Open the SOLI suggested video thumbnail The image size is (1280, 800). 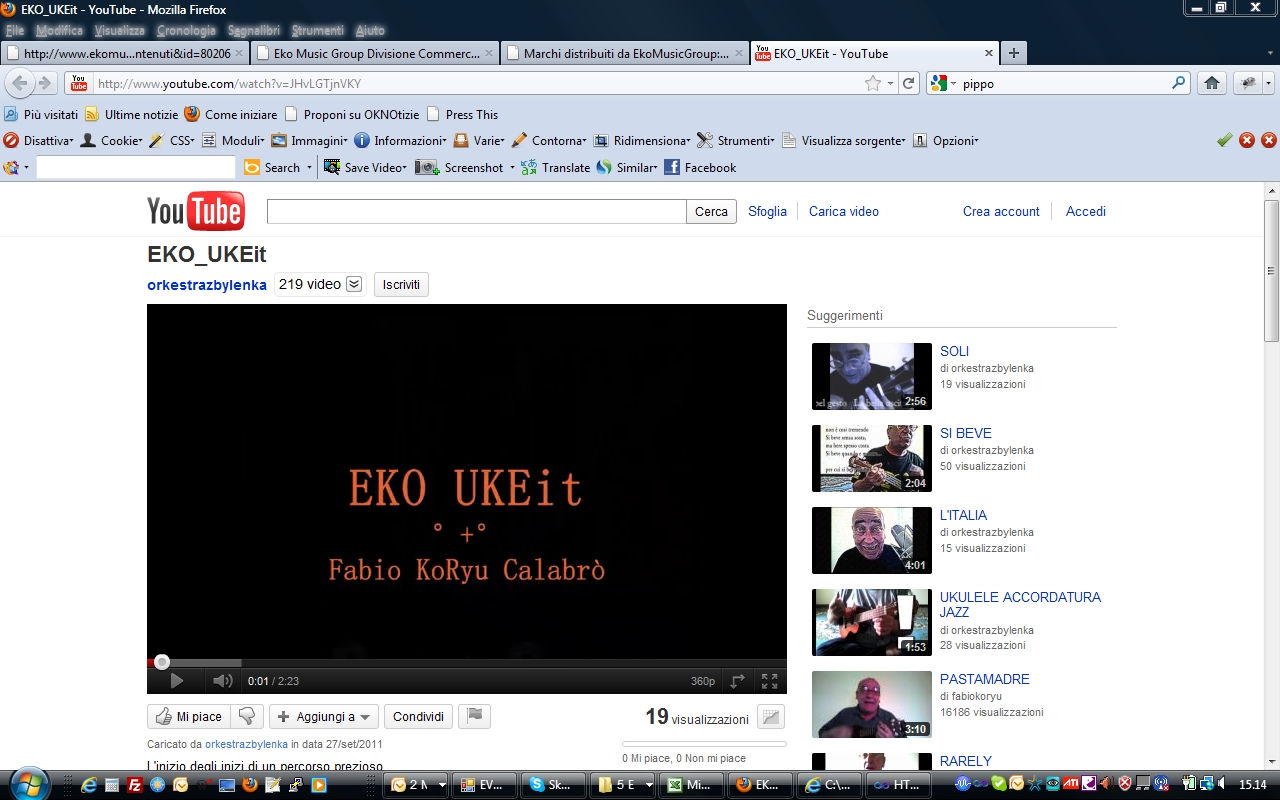click(871, 376)
